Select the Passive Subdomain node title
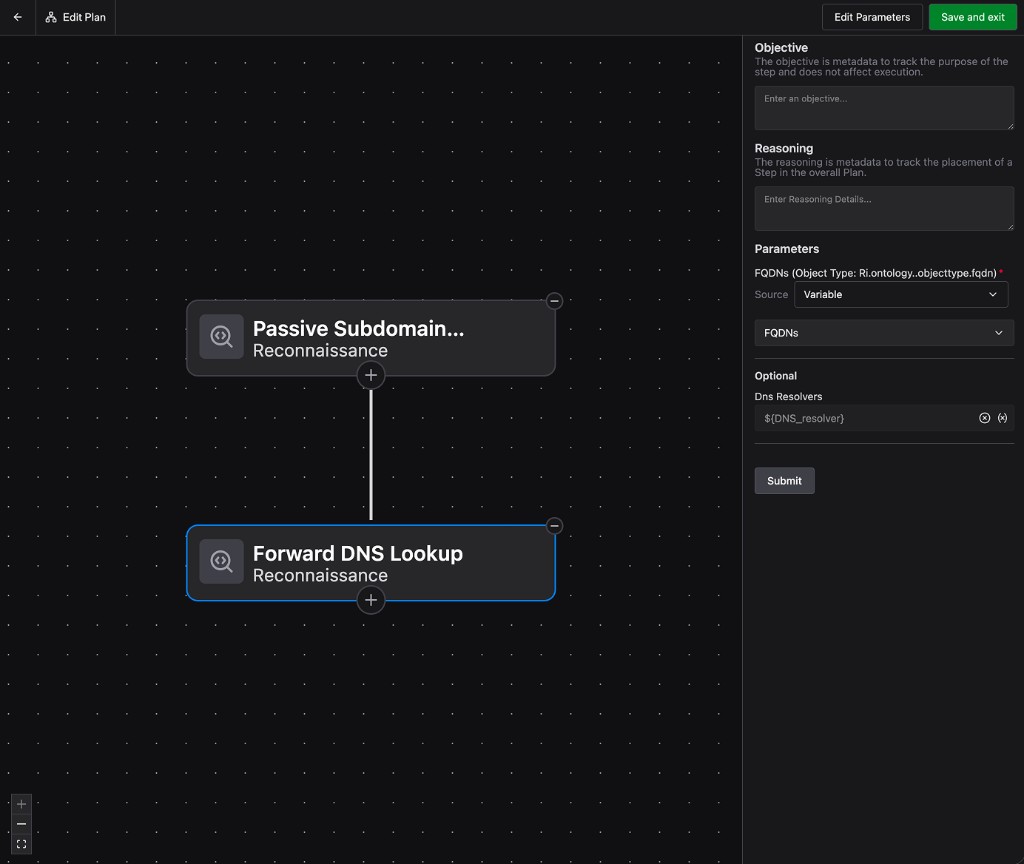This screenshot has height=864, width=1024. 359,328
